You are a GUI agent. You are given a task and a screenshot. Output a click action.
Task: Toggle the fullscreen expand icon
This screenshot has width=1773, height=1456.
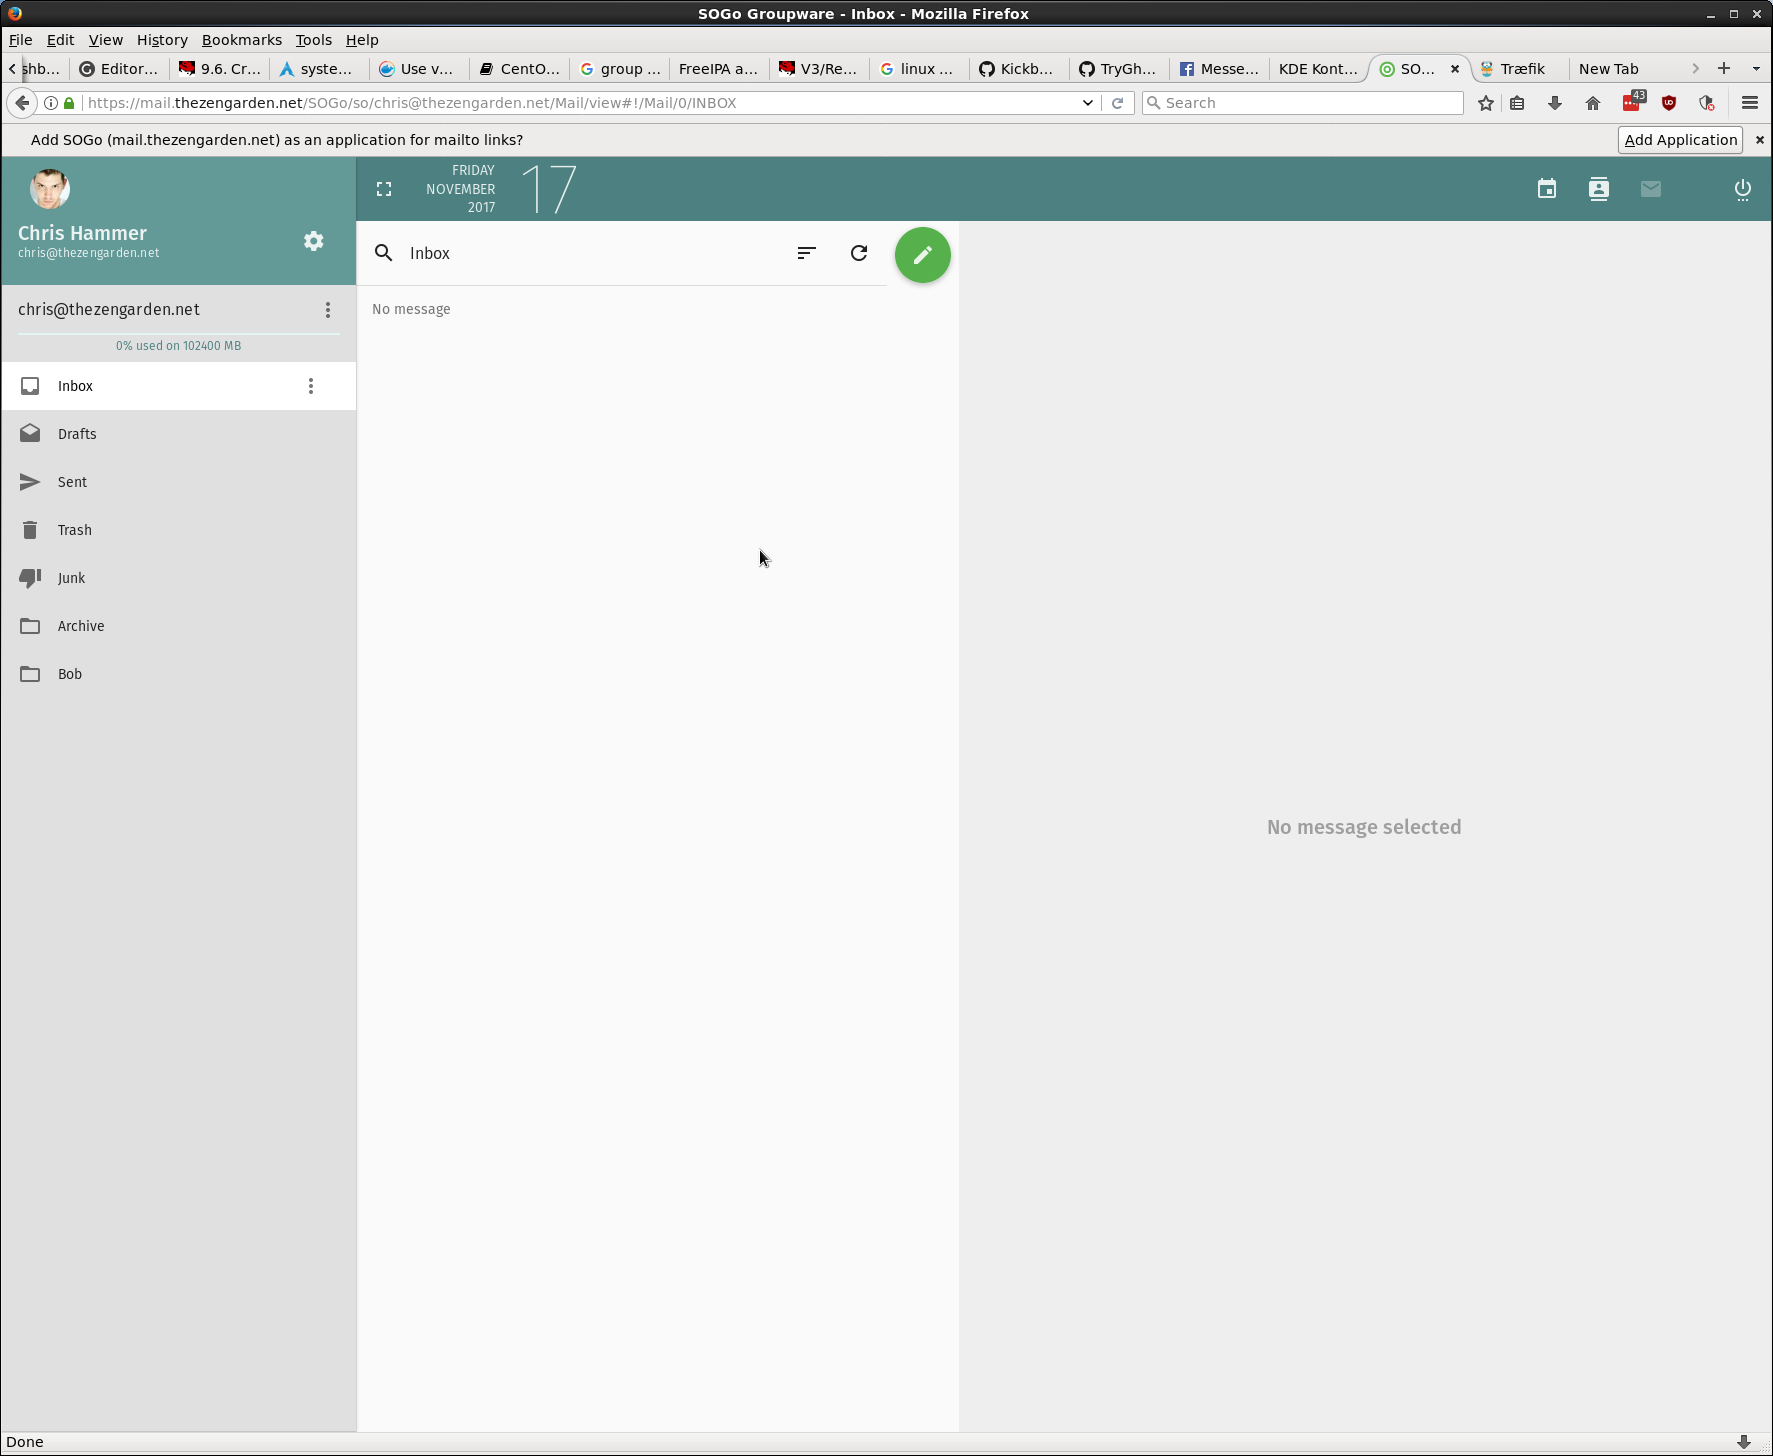click(383, 188)
